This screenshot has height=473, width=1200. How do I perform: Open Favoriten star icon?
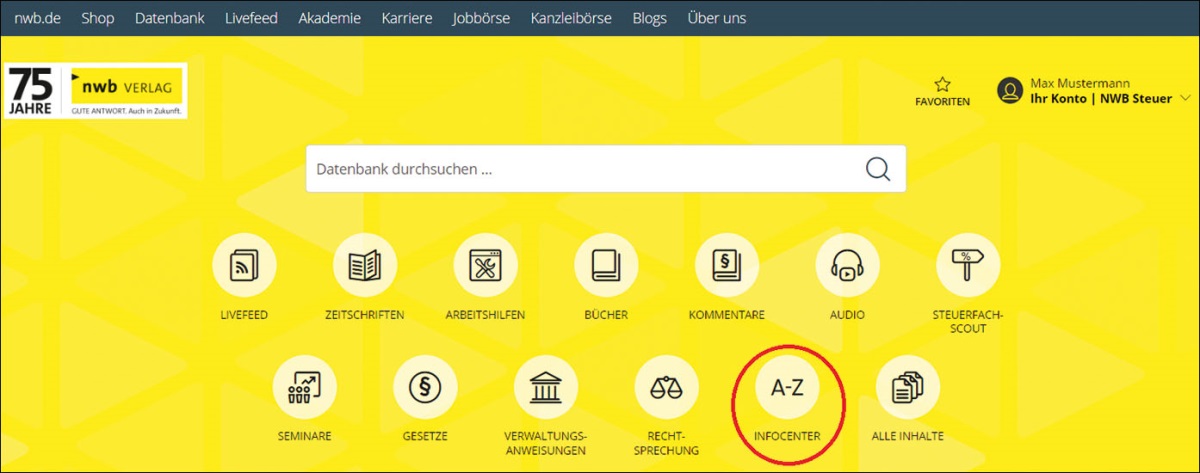(x=942, y=86)
